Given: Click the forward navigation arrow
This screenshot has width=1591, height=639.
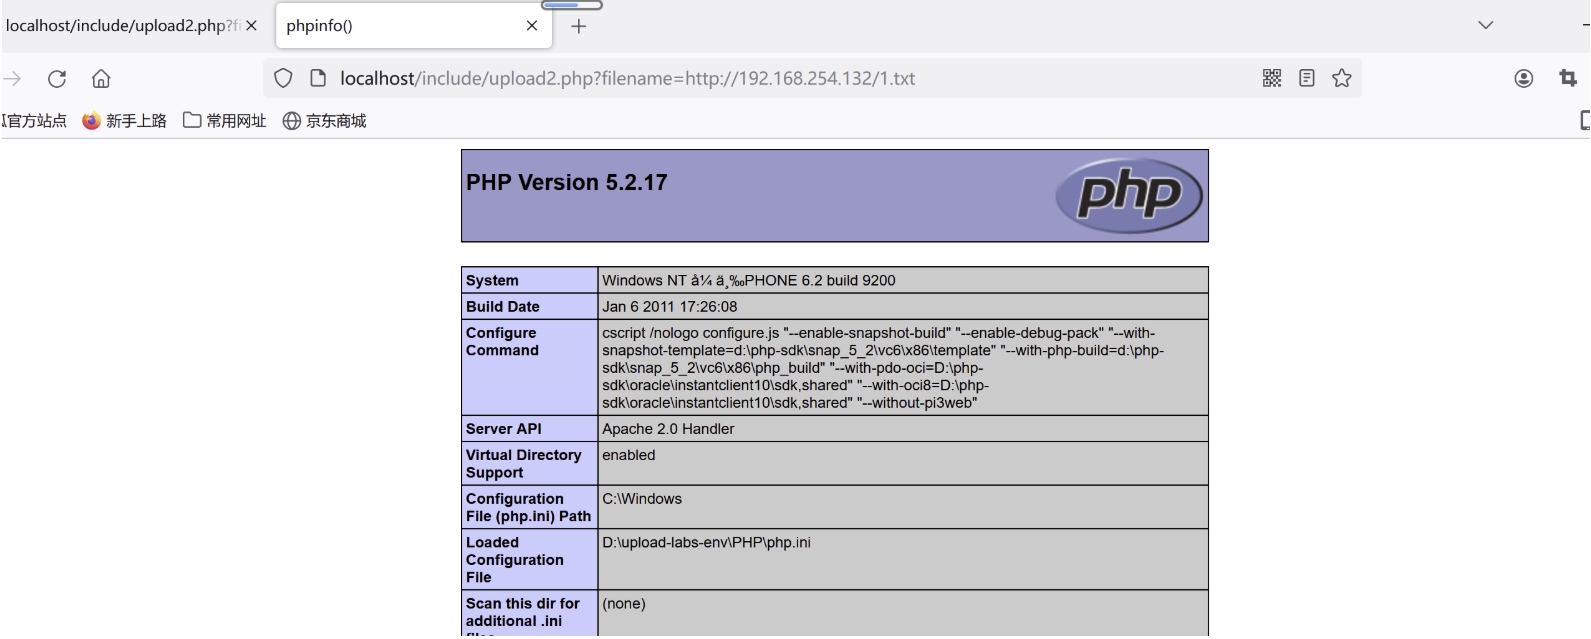Looking at the screenshot, I should (12, 78).
